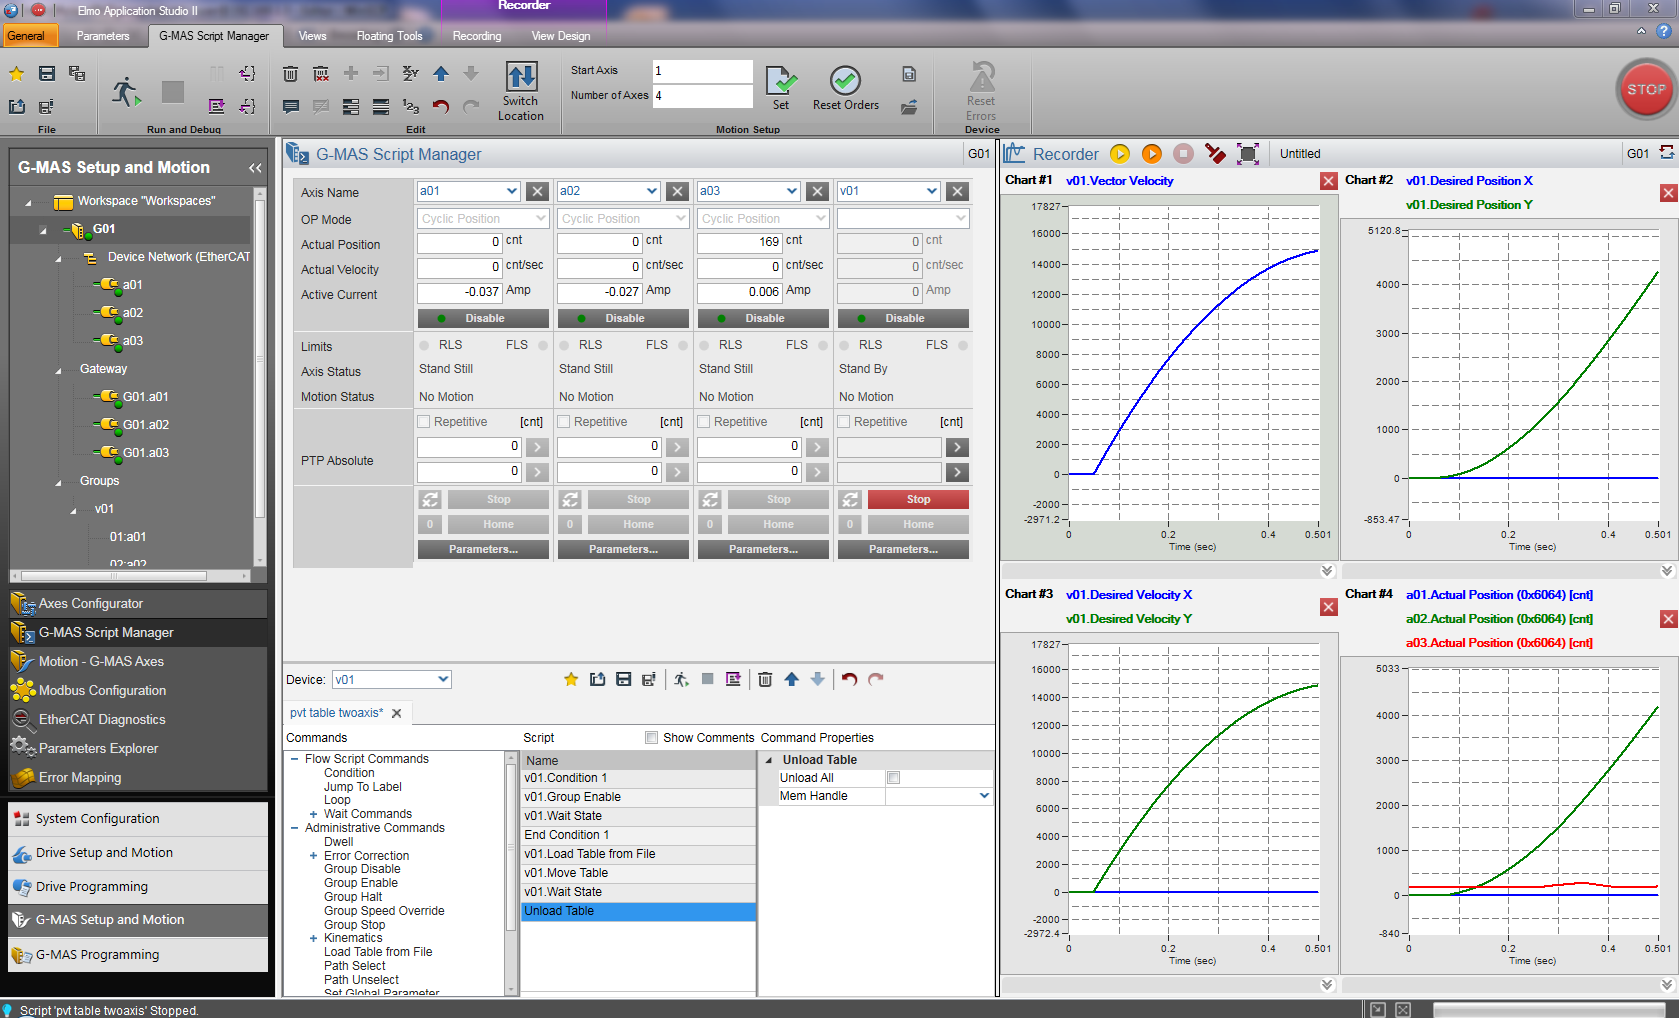Click the workspace tree horizontal scrollbar
The height and width of the screenshot is (1018, 1679).
point(115,576)
